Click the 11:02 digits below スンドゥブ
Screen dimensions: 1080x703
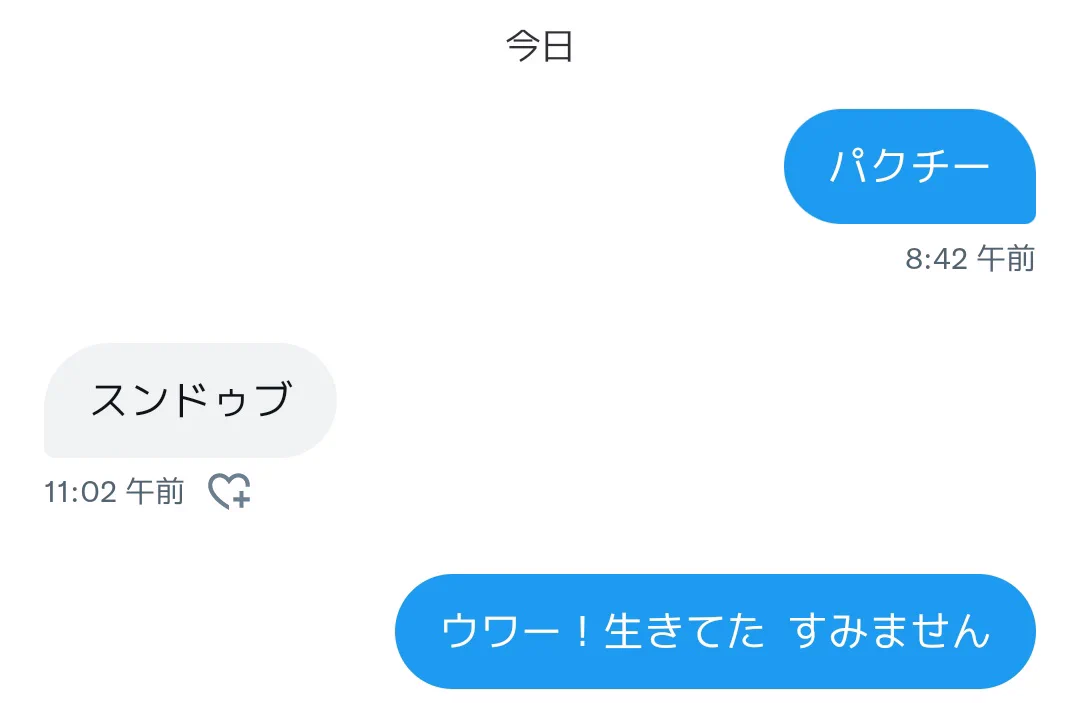click(81, 492)
